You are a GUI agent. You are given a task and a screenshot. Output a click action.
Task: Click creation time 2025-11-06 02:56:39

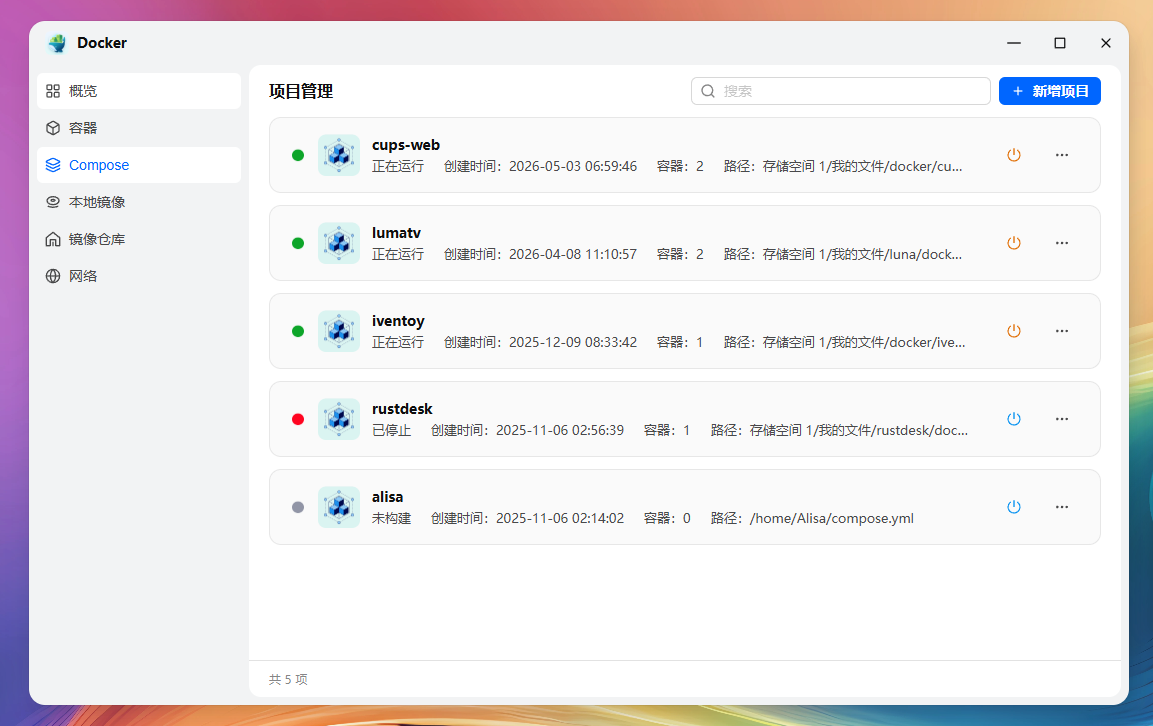point(560,430)
